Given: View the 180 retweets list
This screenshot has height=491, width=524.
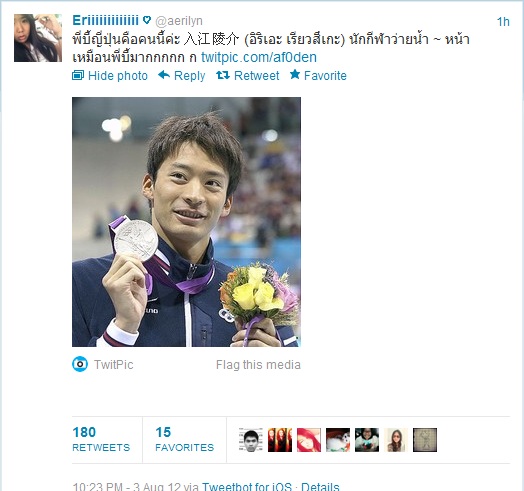Looking at the screenshot, I should (x=101, y=440).
